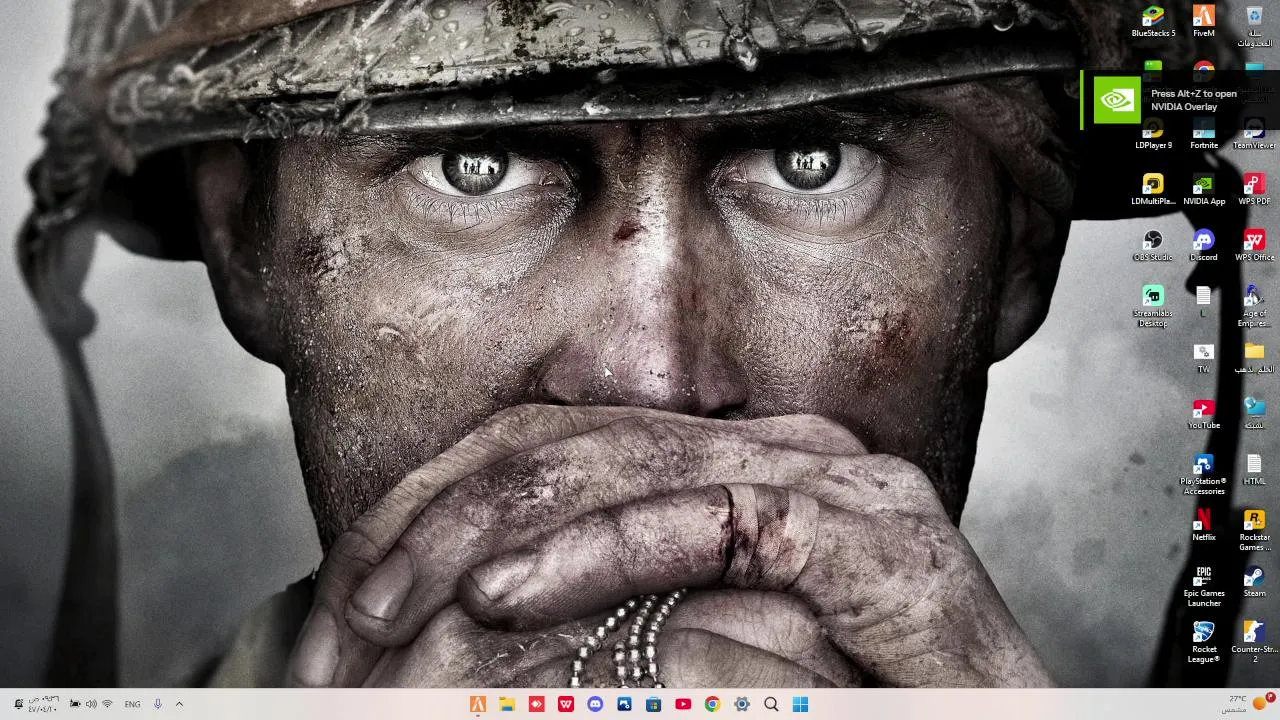Viewport: 1280px width, 720px height.
Task: Open taskbar Search magnifier
Action: point(771,704)
